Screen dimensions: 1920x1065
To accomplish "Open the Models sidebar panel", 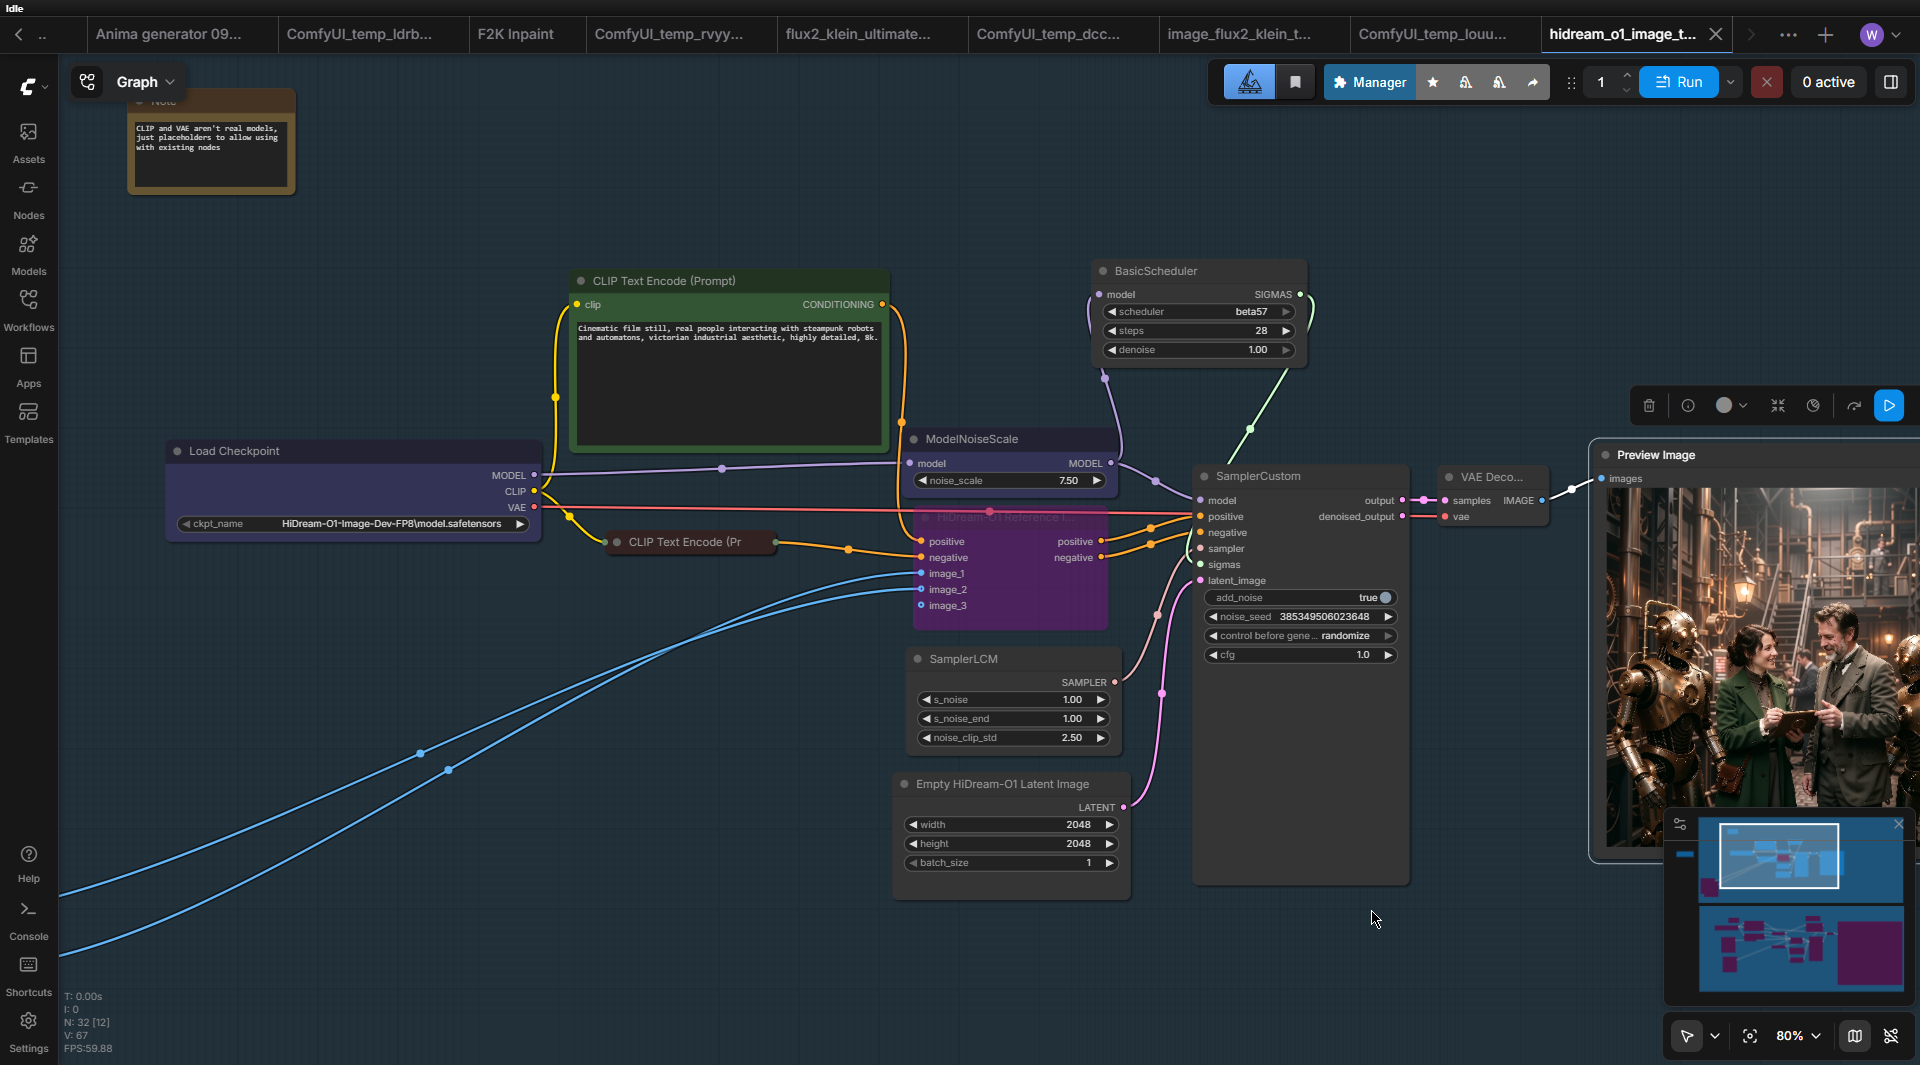I will point(28,255).
